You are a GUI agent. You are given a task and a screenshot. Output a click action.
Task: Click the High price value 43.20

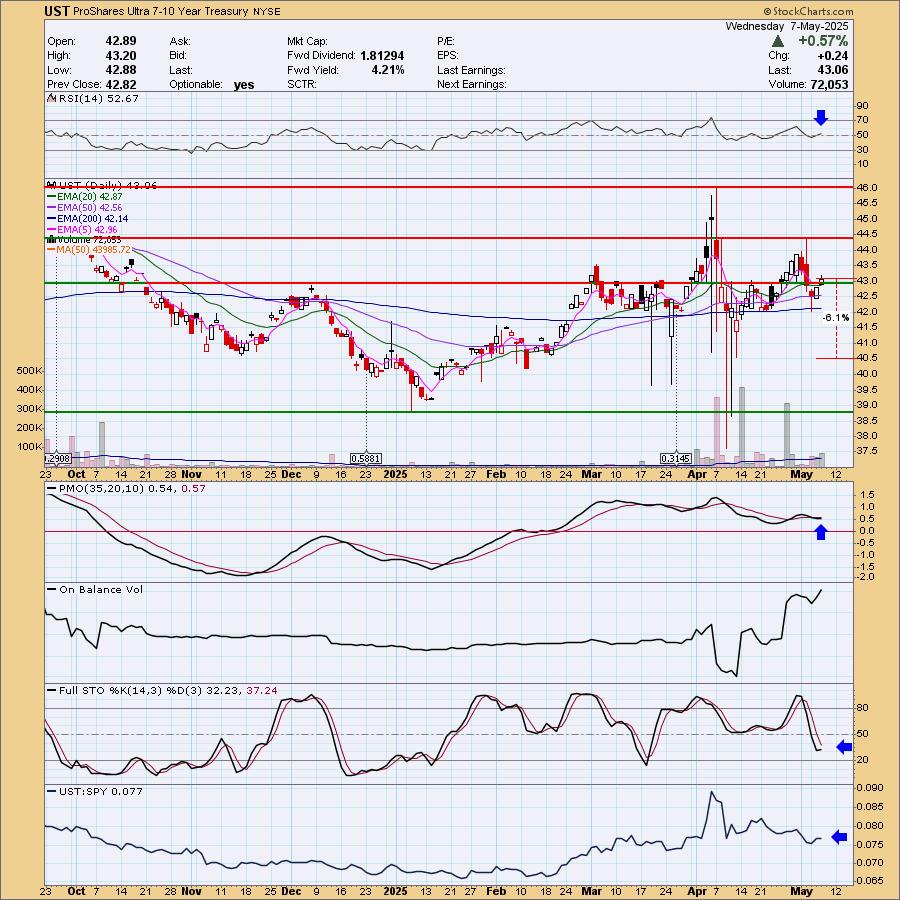121,56
